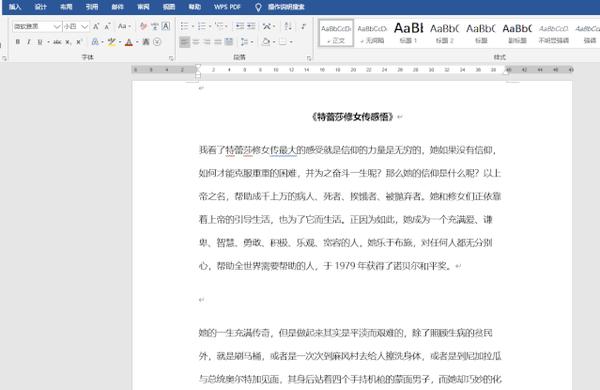Click the increase indent icon
The height and width of the screenshot is (390, 600).
tap(251, 26)
